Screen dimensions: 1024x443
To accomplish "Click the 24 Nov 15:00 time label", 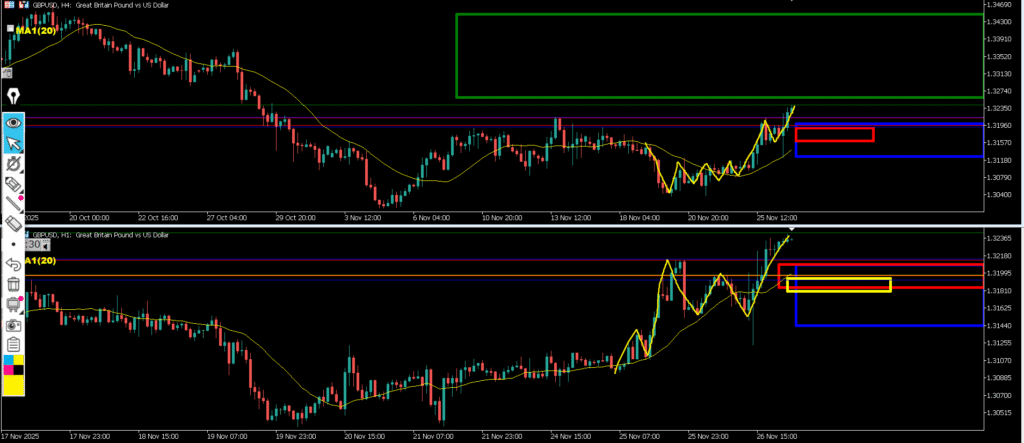I will coord(573,436).
